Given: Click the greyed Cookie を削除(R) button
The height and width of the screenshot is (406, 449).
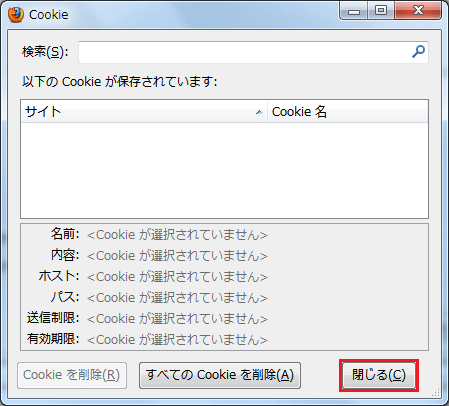Looking at the screenshot, I should pos(72,375).
